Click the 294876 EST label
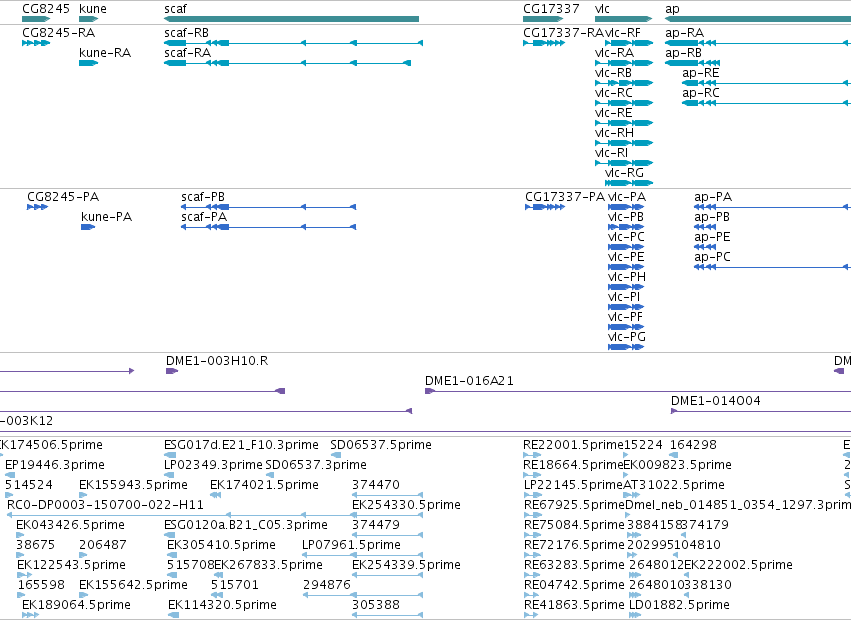Screen dimensions: 851x620 [x=327, y=585]
